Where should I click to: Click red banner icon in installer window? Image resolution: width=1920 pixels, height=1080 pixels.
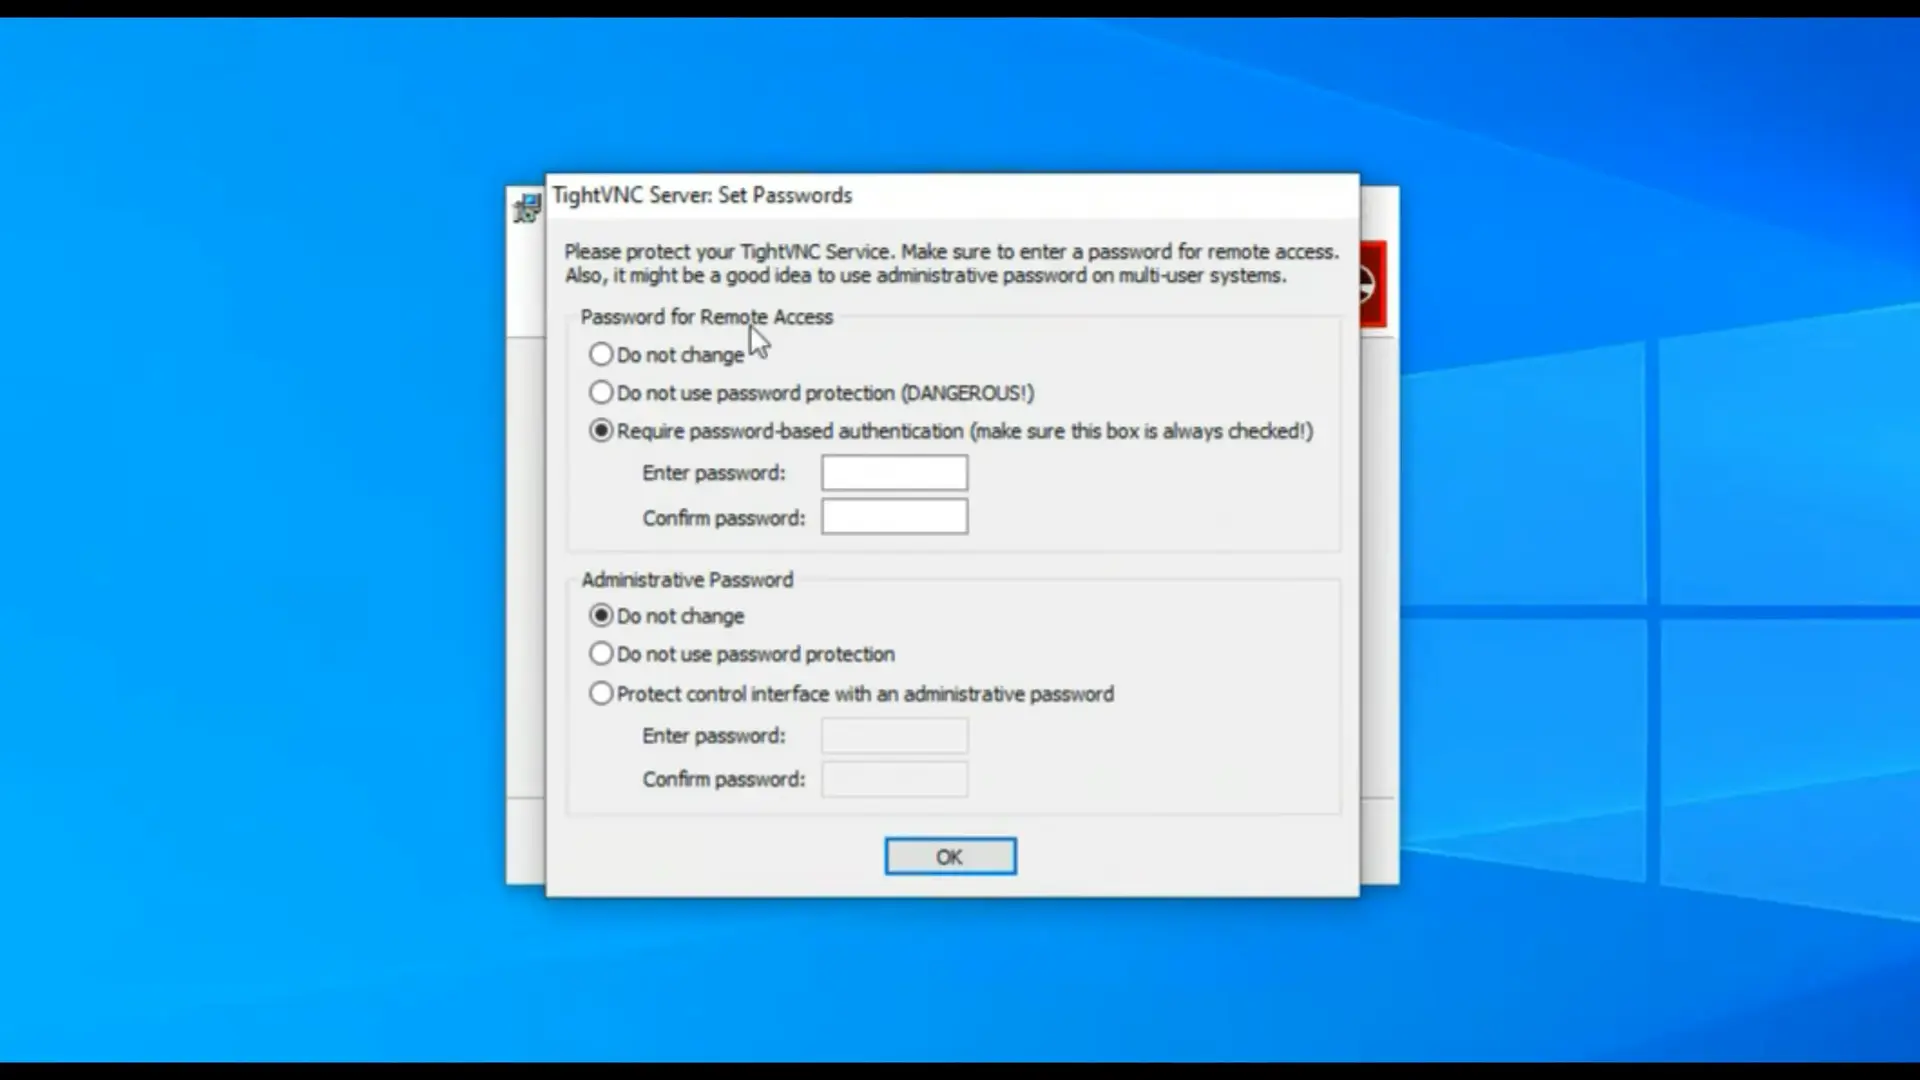coord(1372,284)
